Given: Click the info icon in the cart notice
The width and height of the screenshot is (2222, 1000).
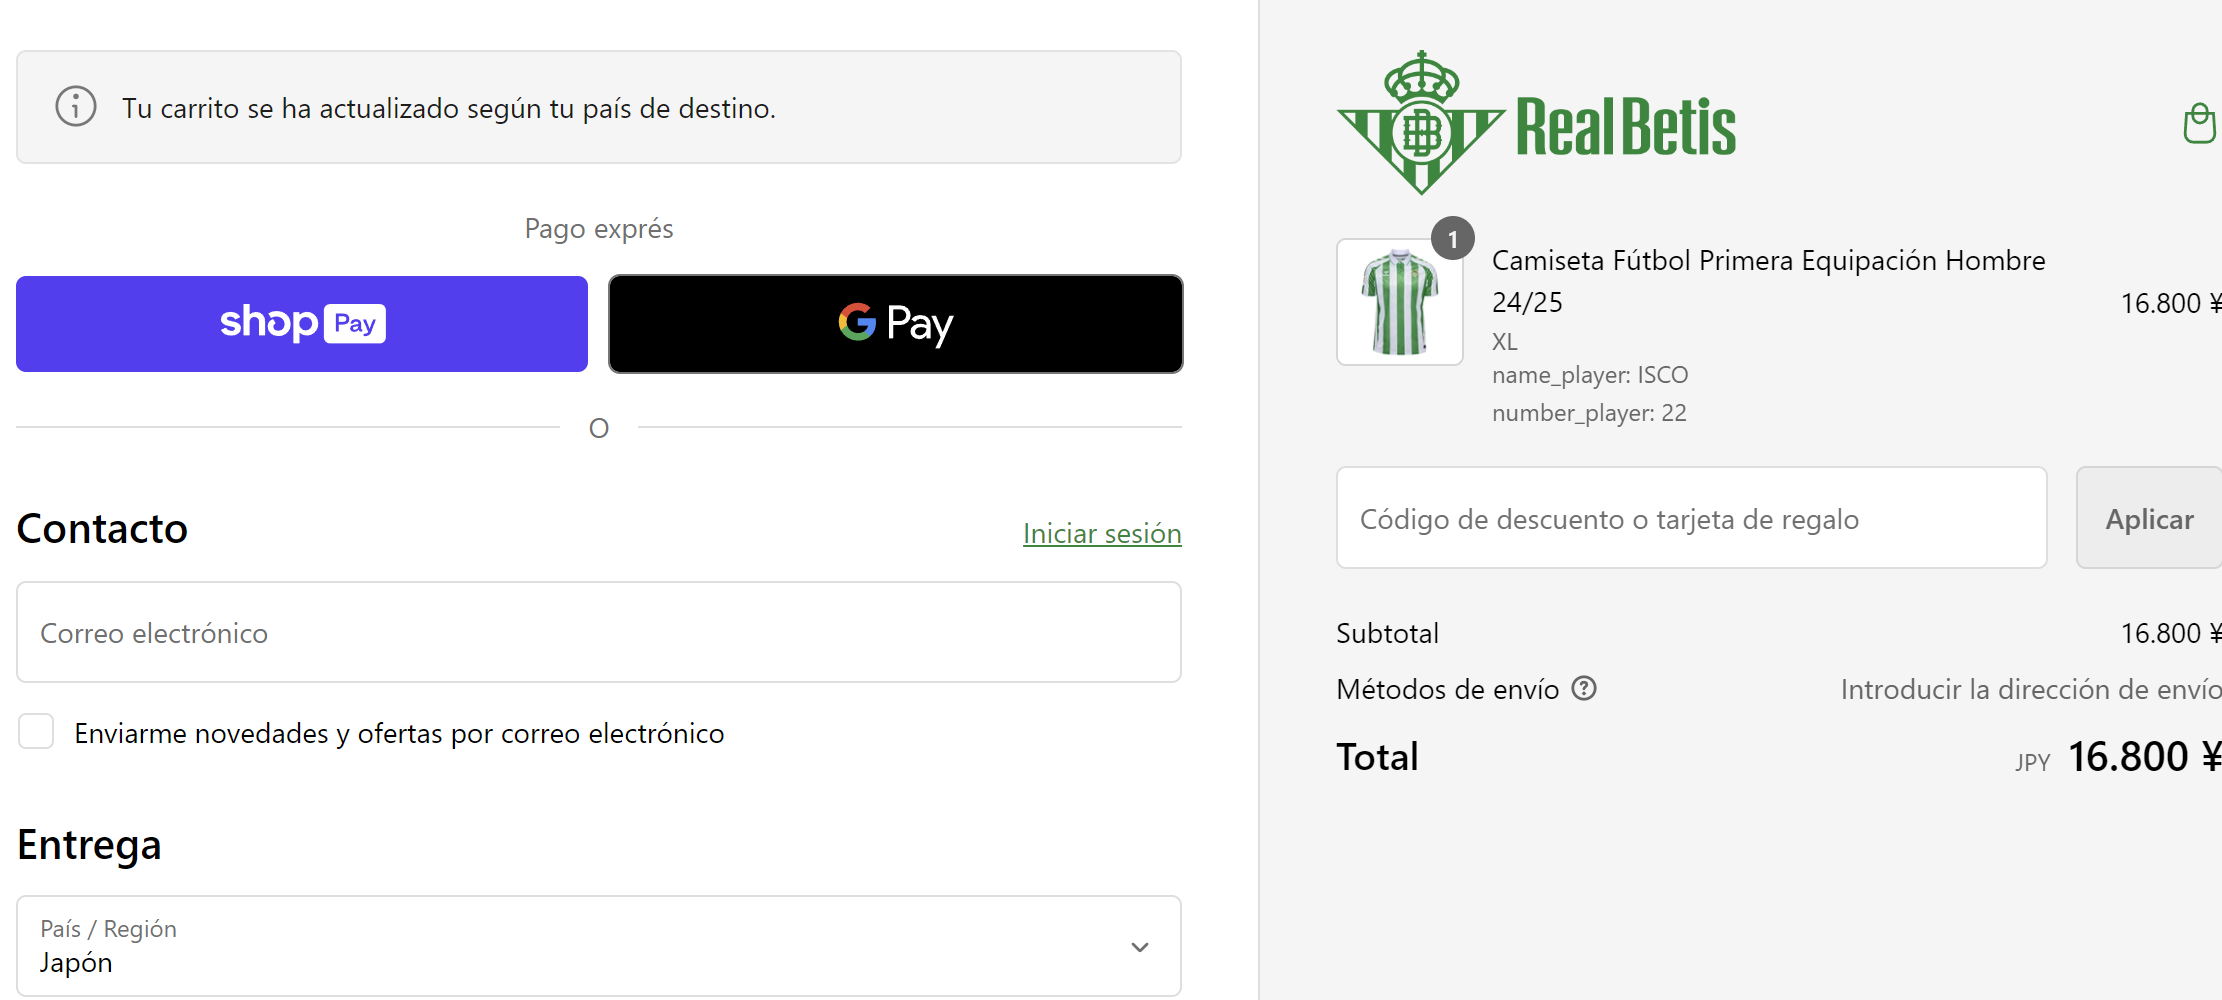Looking at the screenshot, I should pos(76,106).
